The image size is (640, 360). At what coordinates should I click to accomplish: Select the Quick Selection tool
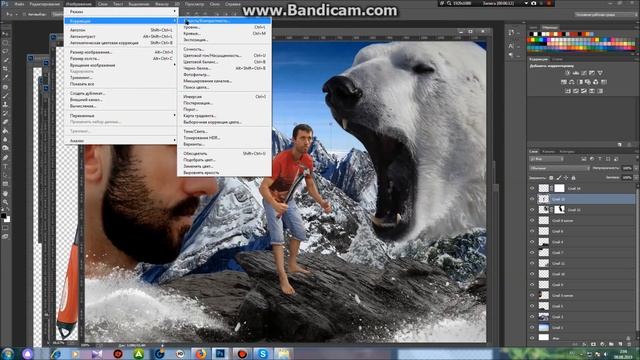click(5, 60)
